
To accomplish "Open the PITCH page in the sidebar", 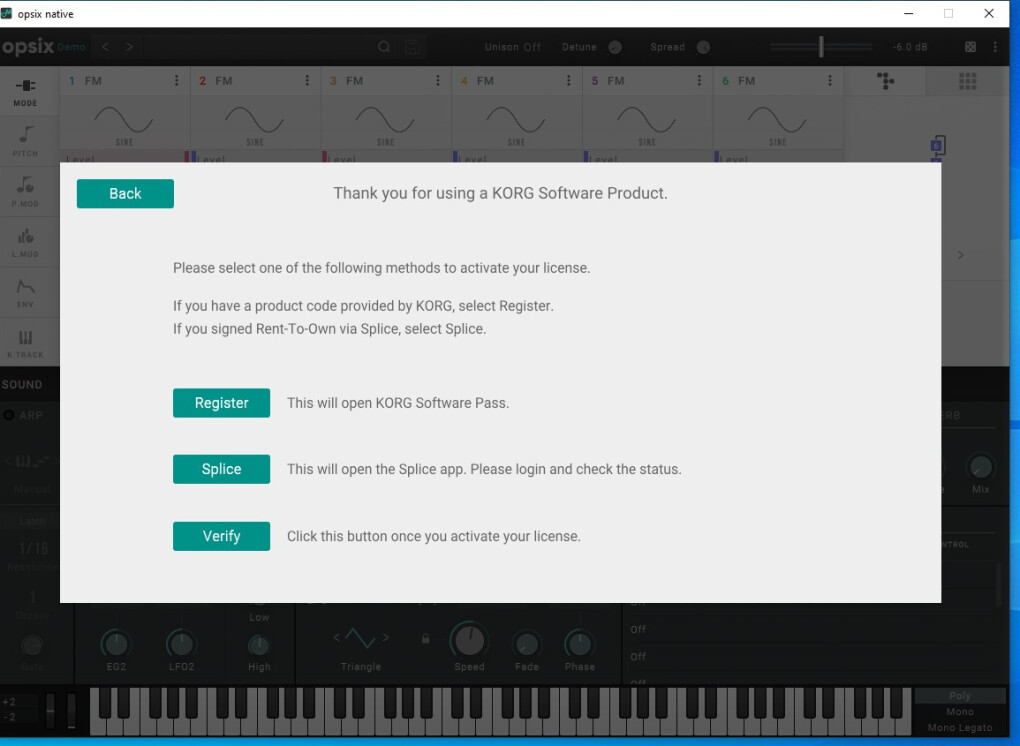I will 25,142.
